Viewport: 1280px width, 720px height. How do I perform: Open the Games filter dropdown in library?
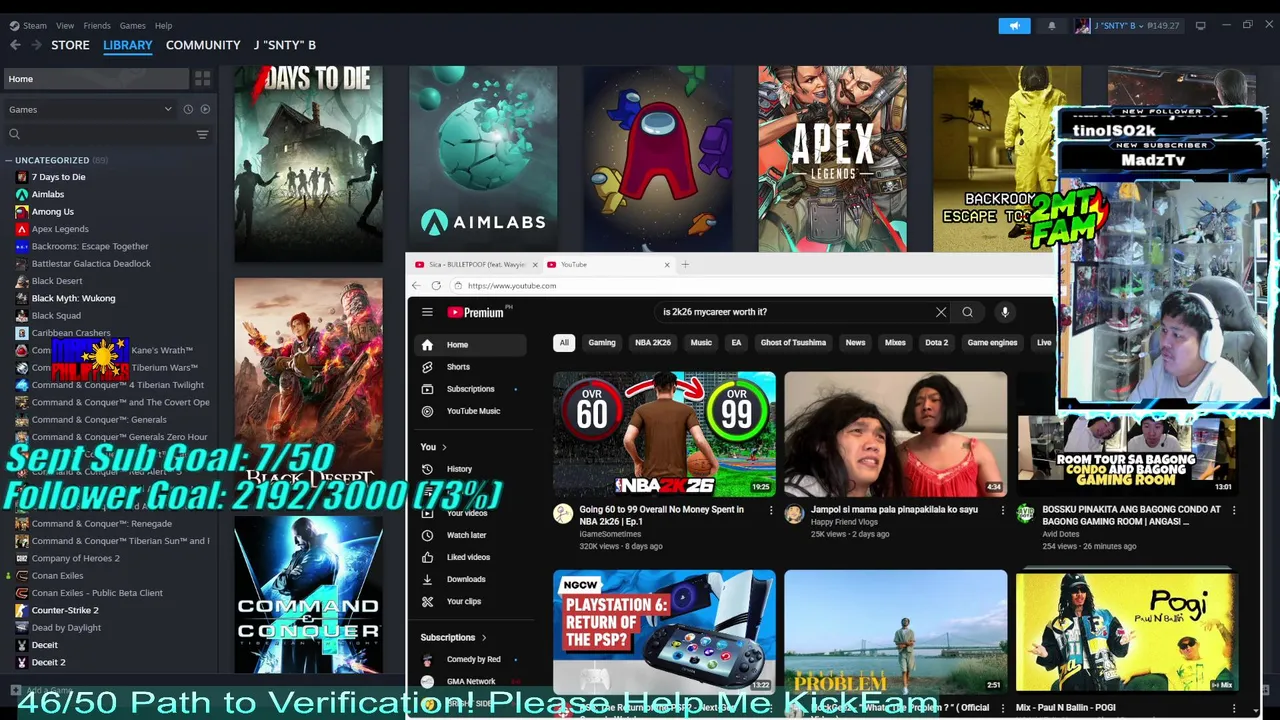(90, 109)
